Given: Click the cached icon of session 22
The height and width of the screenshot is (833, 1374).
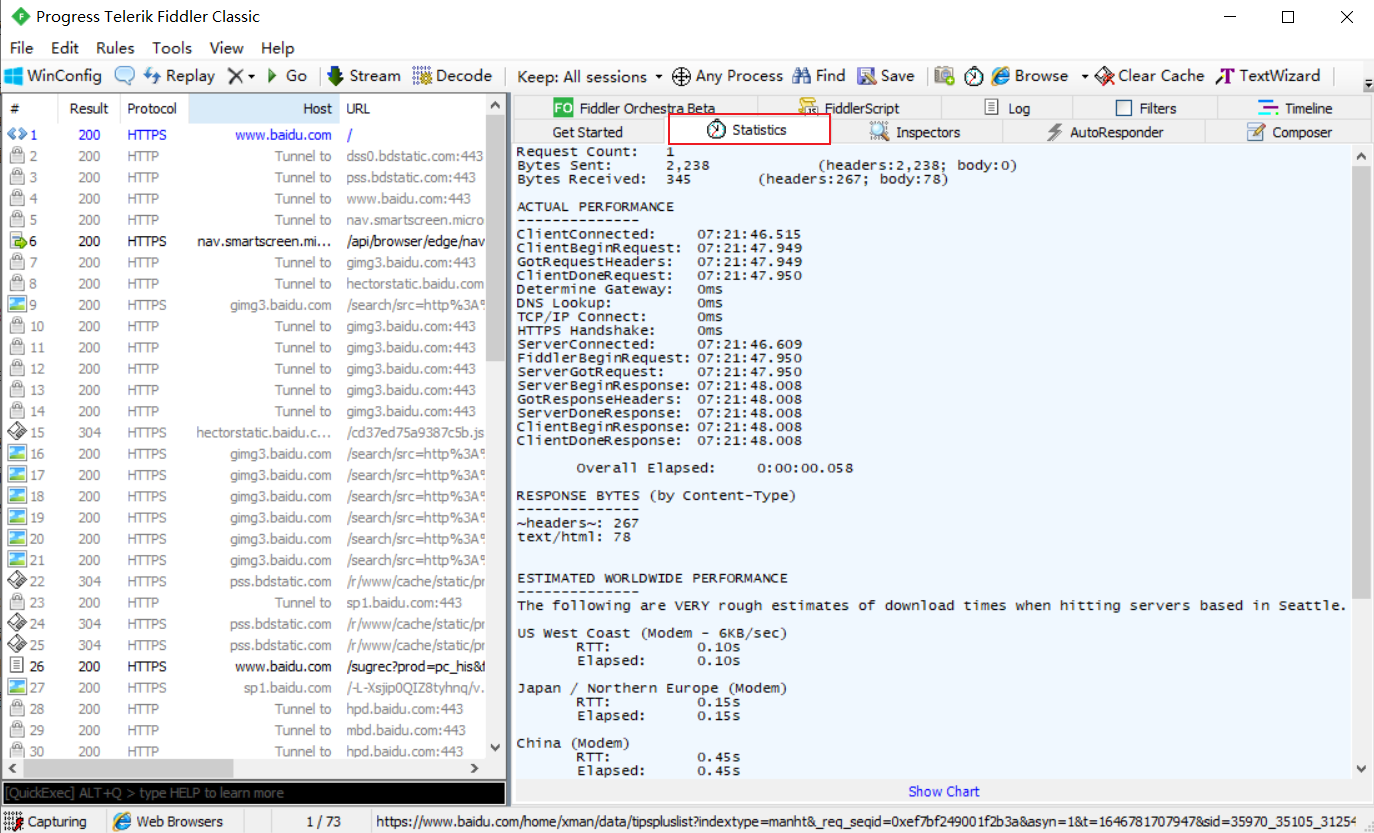Looking at the screenshot, I should click(17, 581).
